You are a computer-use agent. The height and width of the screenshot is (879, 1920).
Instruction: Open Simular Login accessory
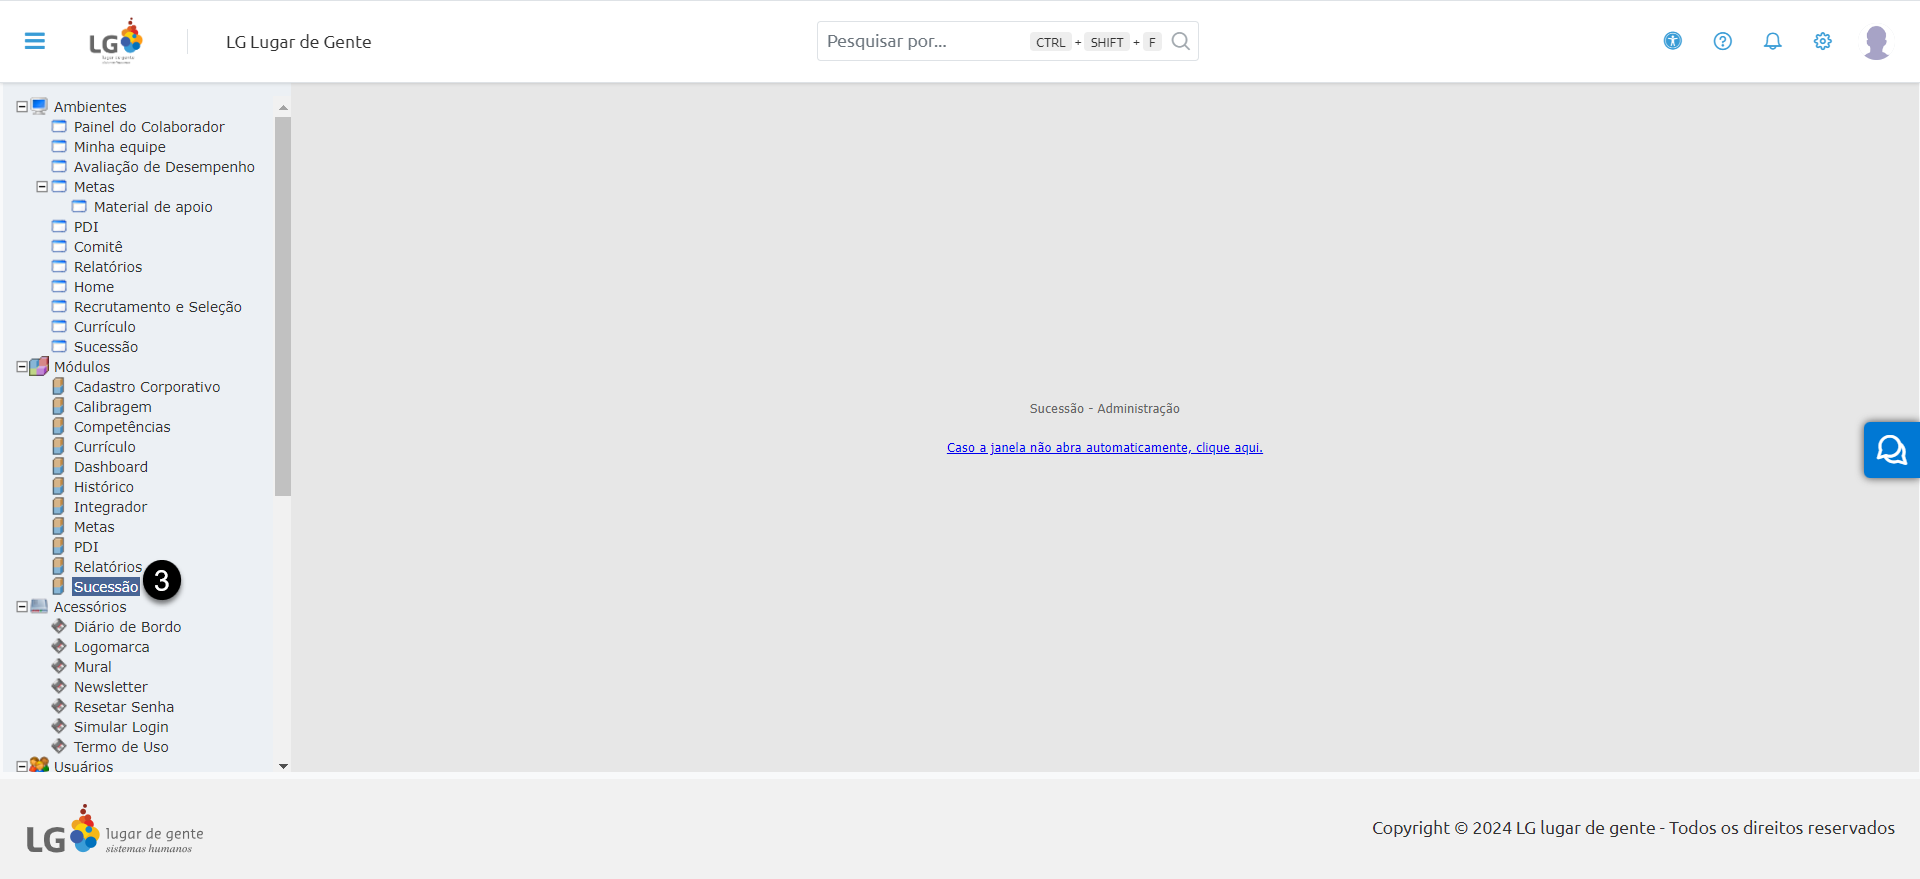pyautogui.click(x=121, y=727)
